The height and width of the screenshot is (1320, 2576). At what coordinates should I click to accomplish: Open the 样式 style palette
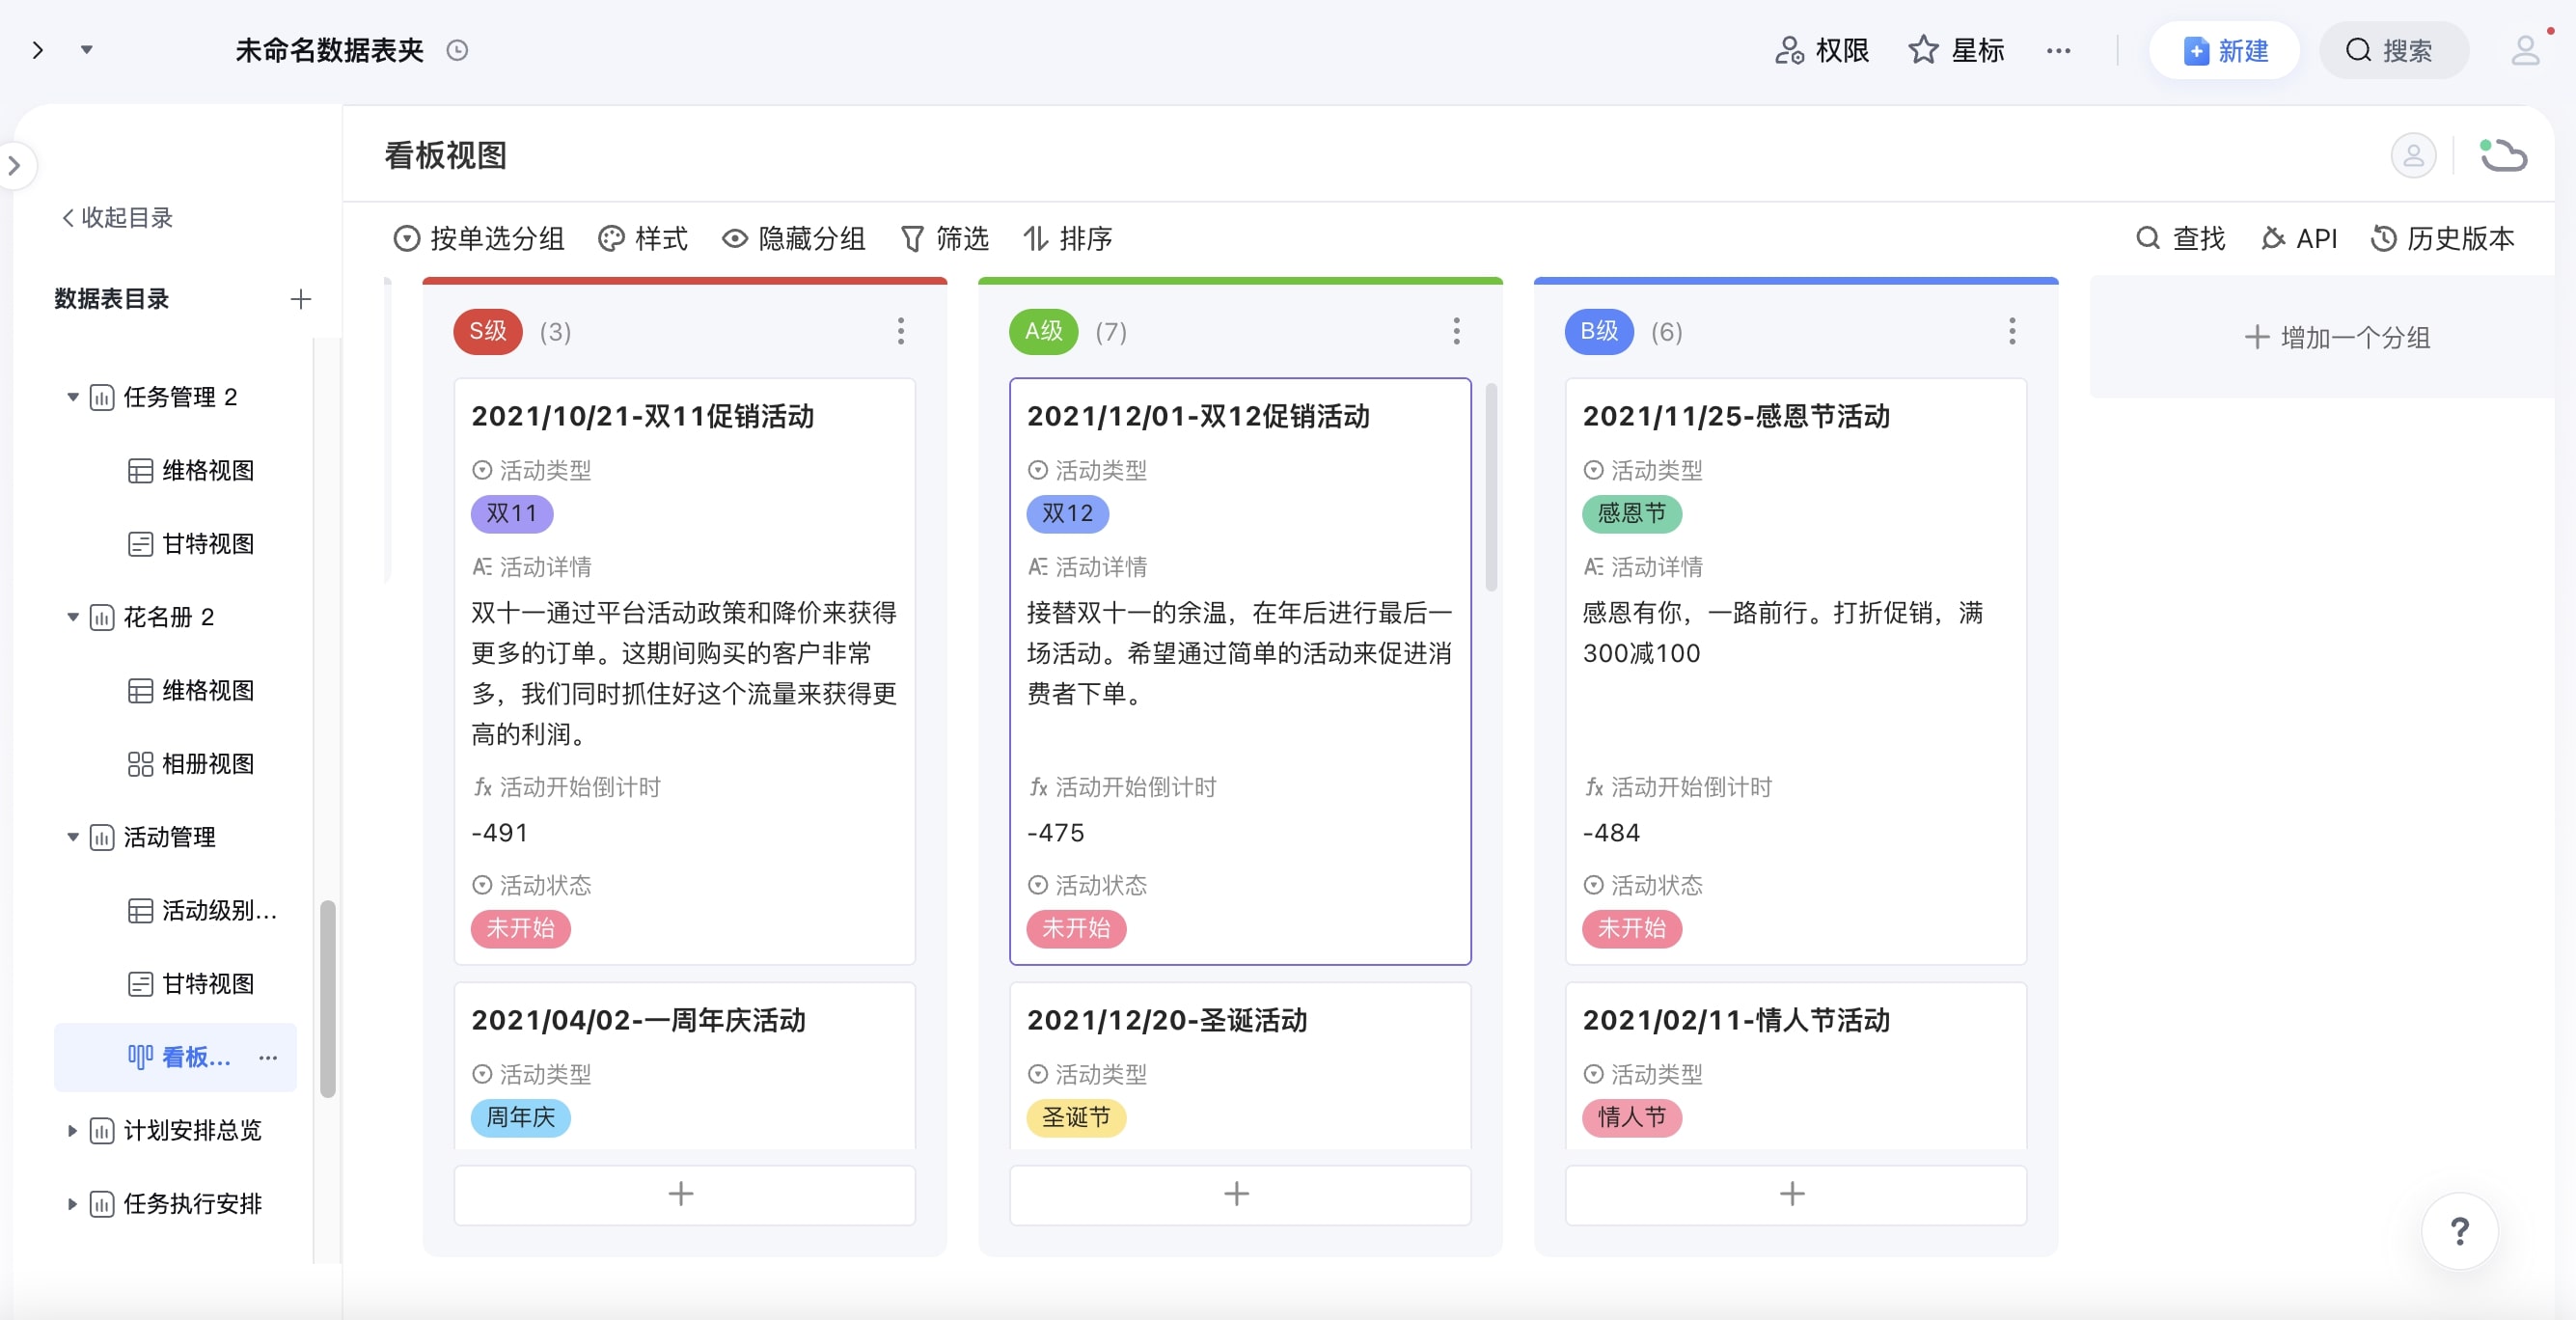pos(643,238)
